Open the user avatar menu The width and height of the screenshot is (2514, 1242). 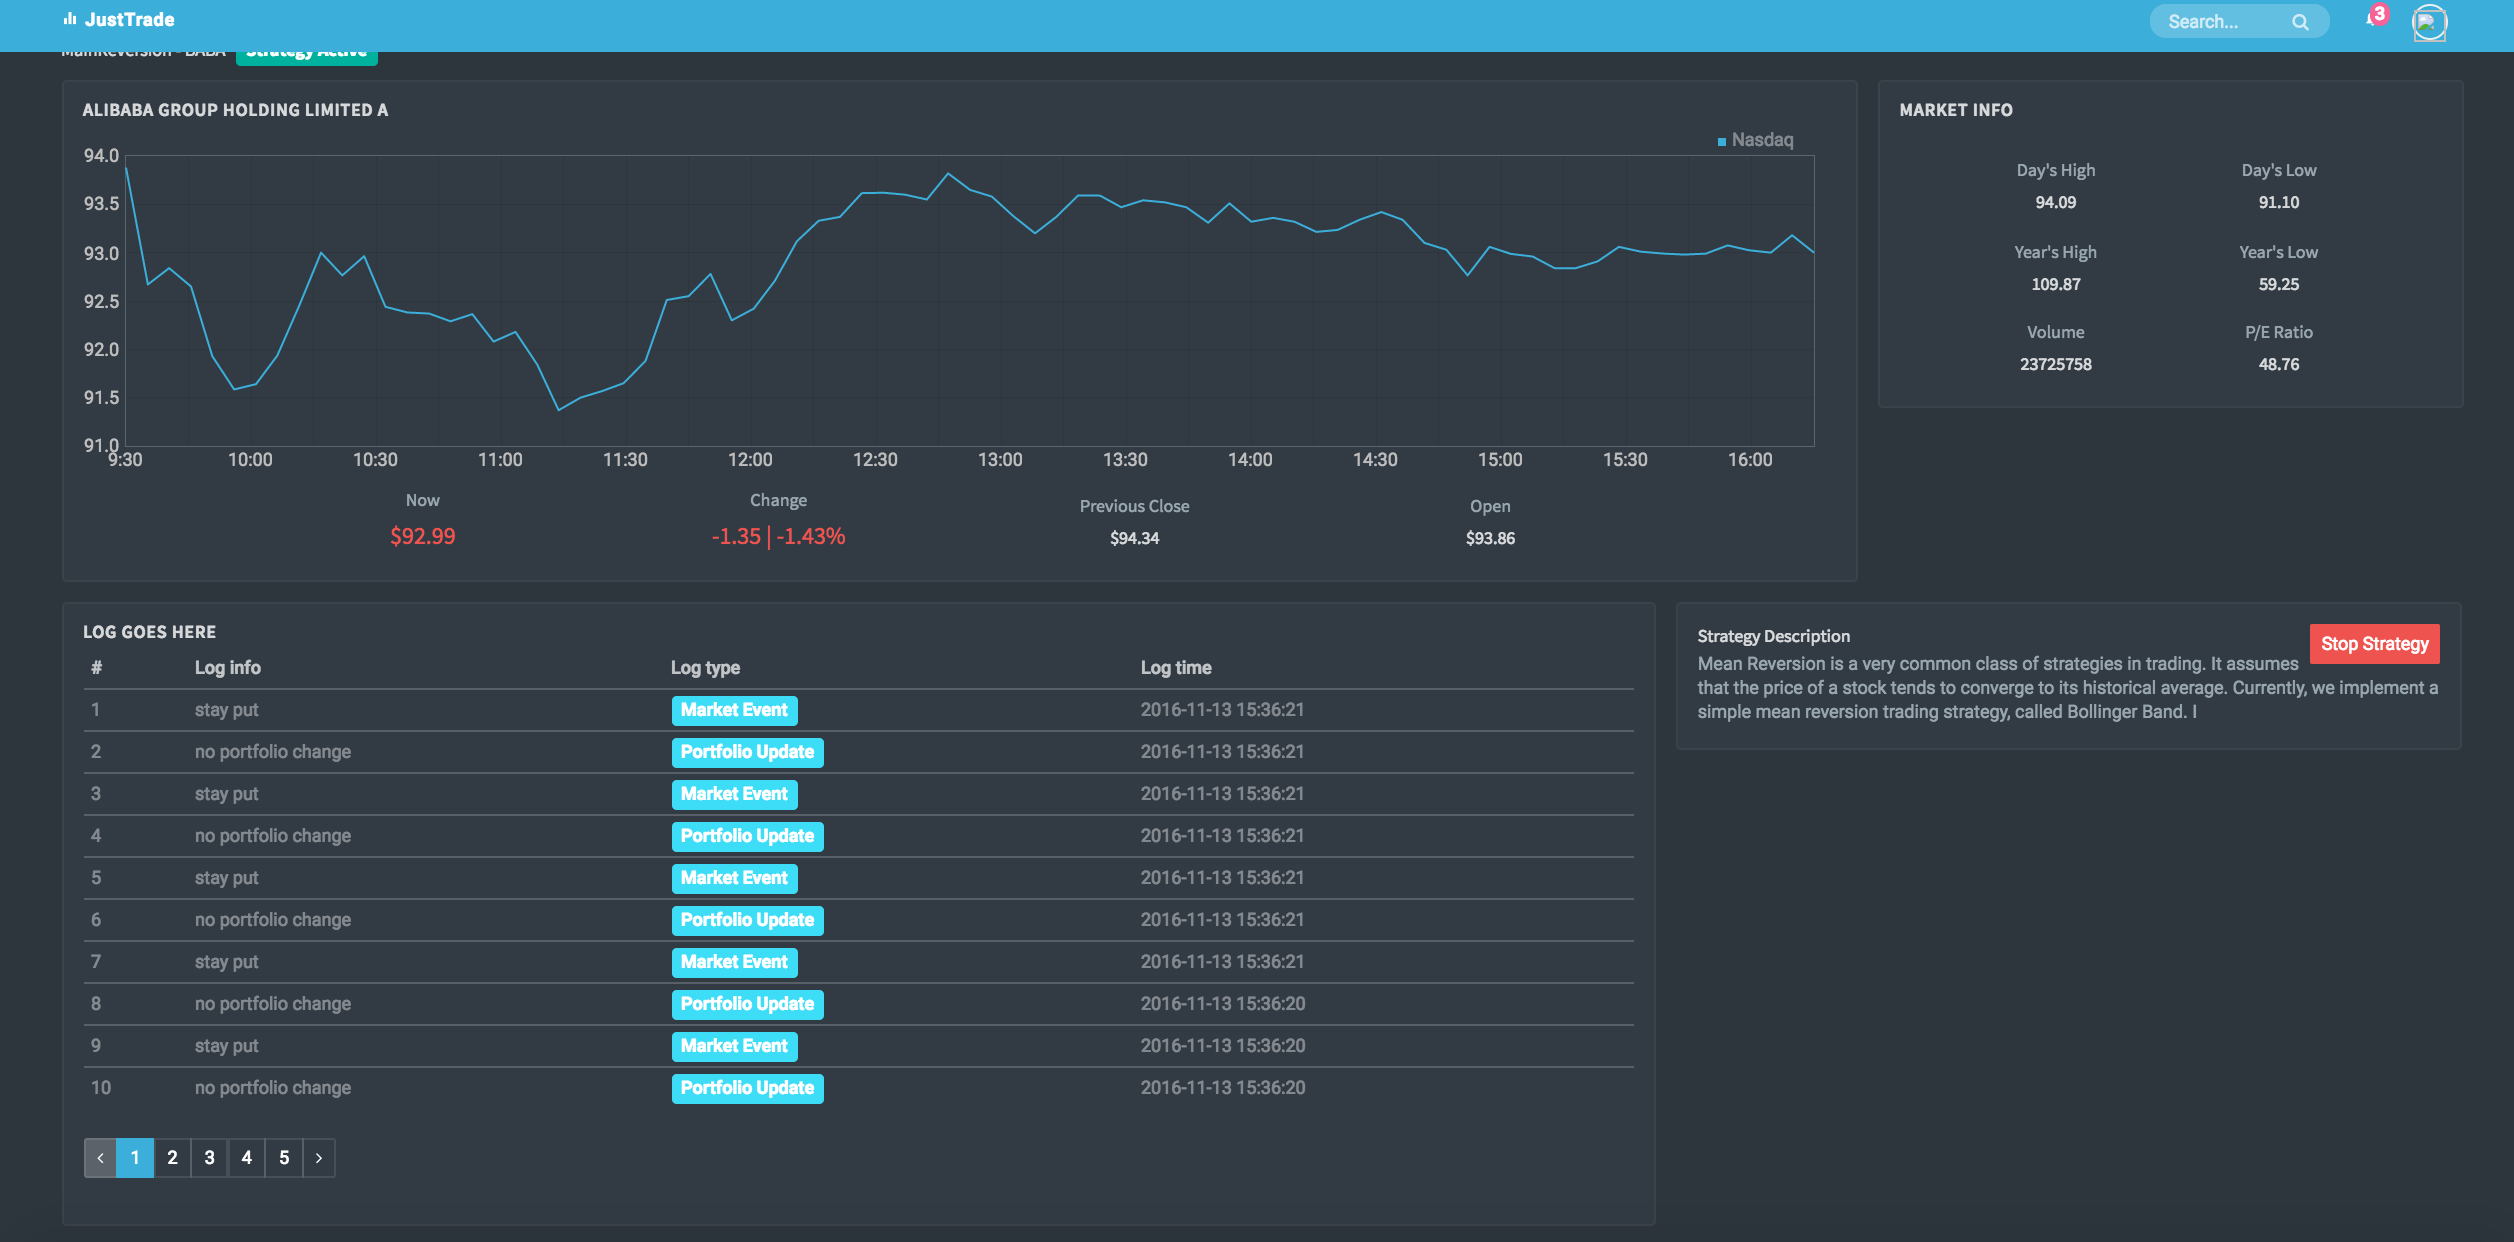(2429, 22)
